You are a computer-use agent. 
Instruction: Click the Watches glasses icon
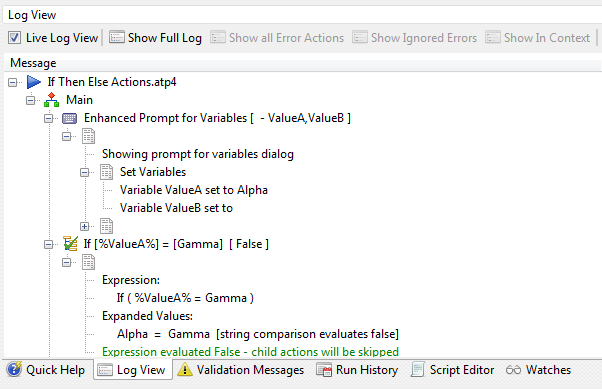click(x=513, y=370)
